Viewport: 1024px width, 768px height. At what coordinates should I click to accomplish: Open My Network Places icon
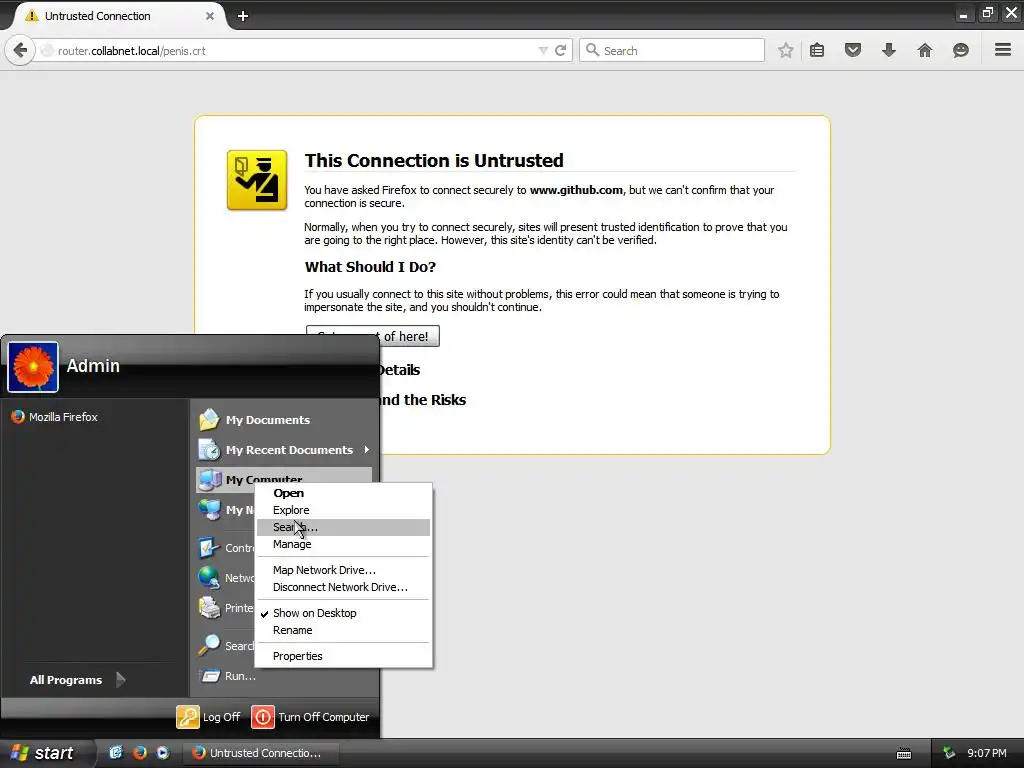click(x=210, y=509)
